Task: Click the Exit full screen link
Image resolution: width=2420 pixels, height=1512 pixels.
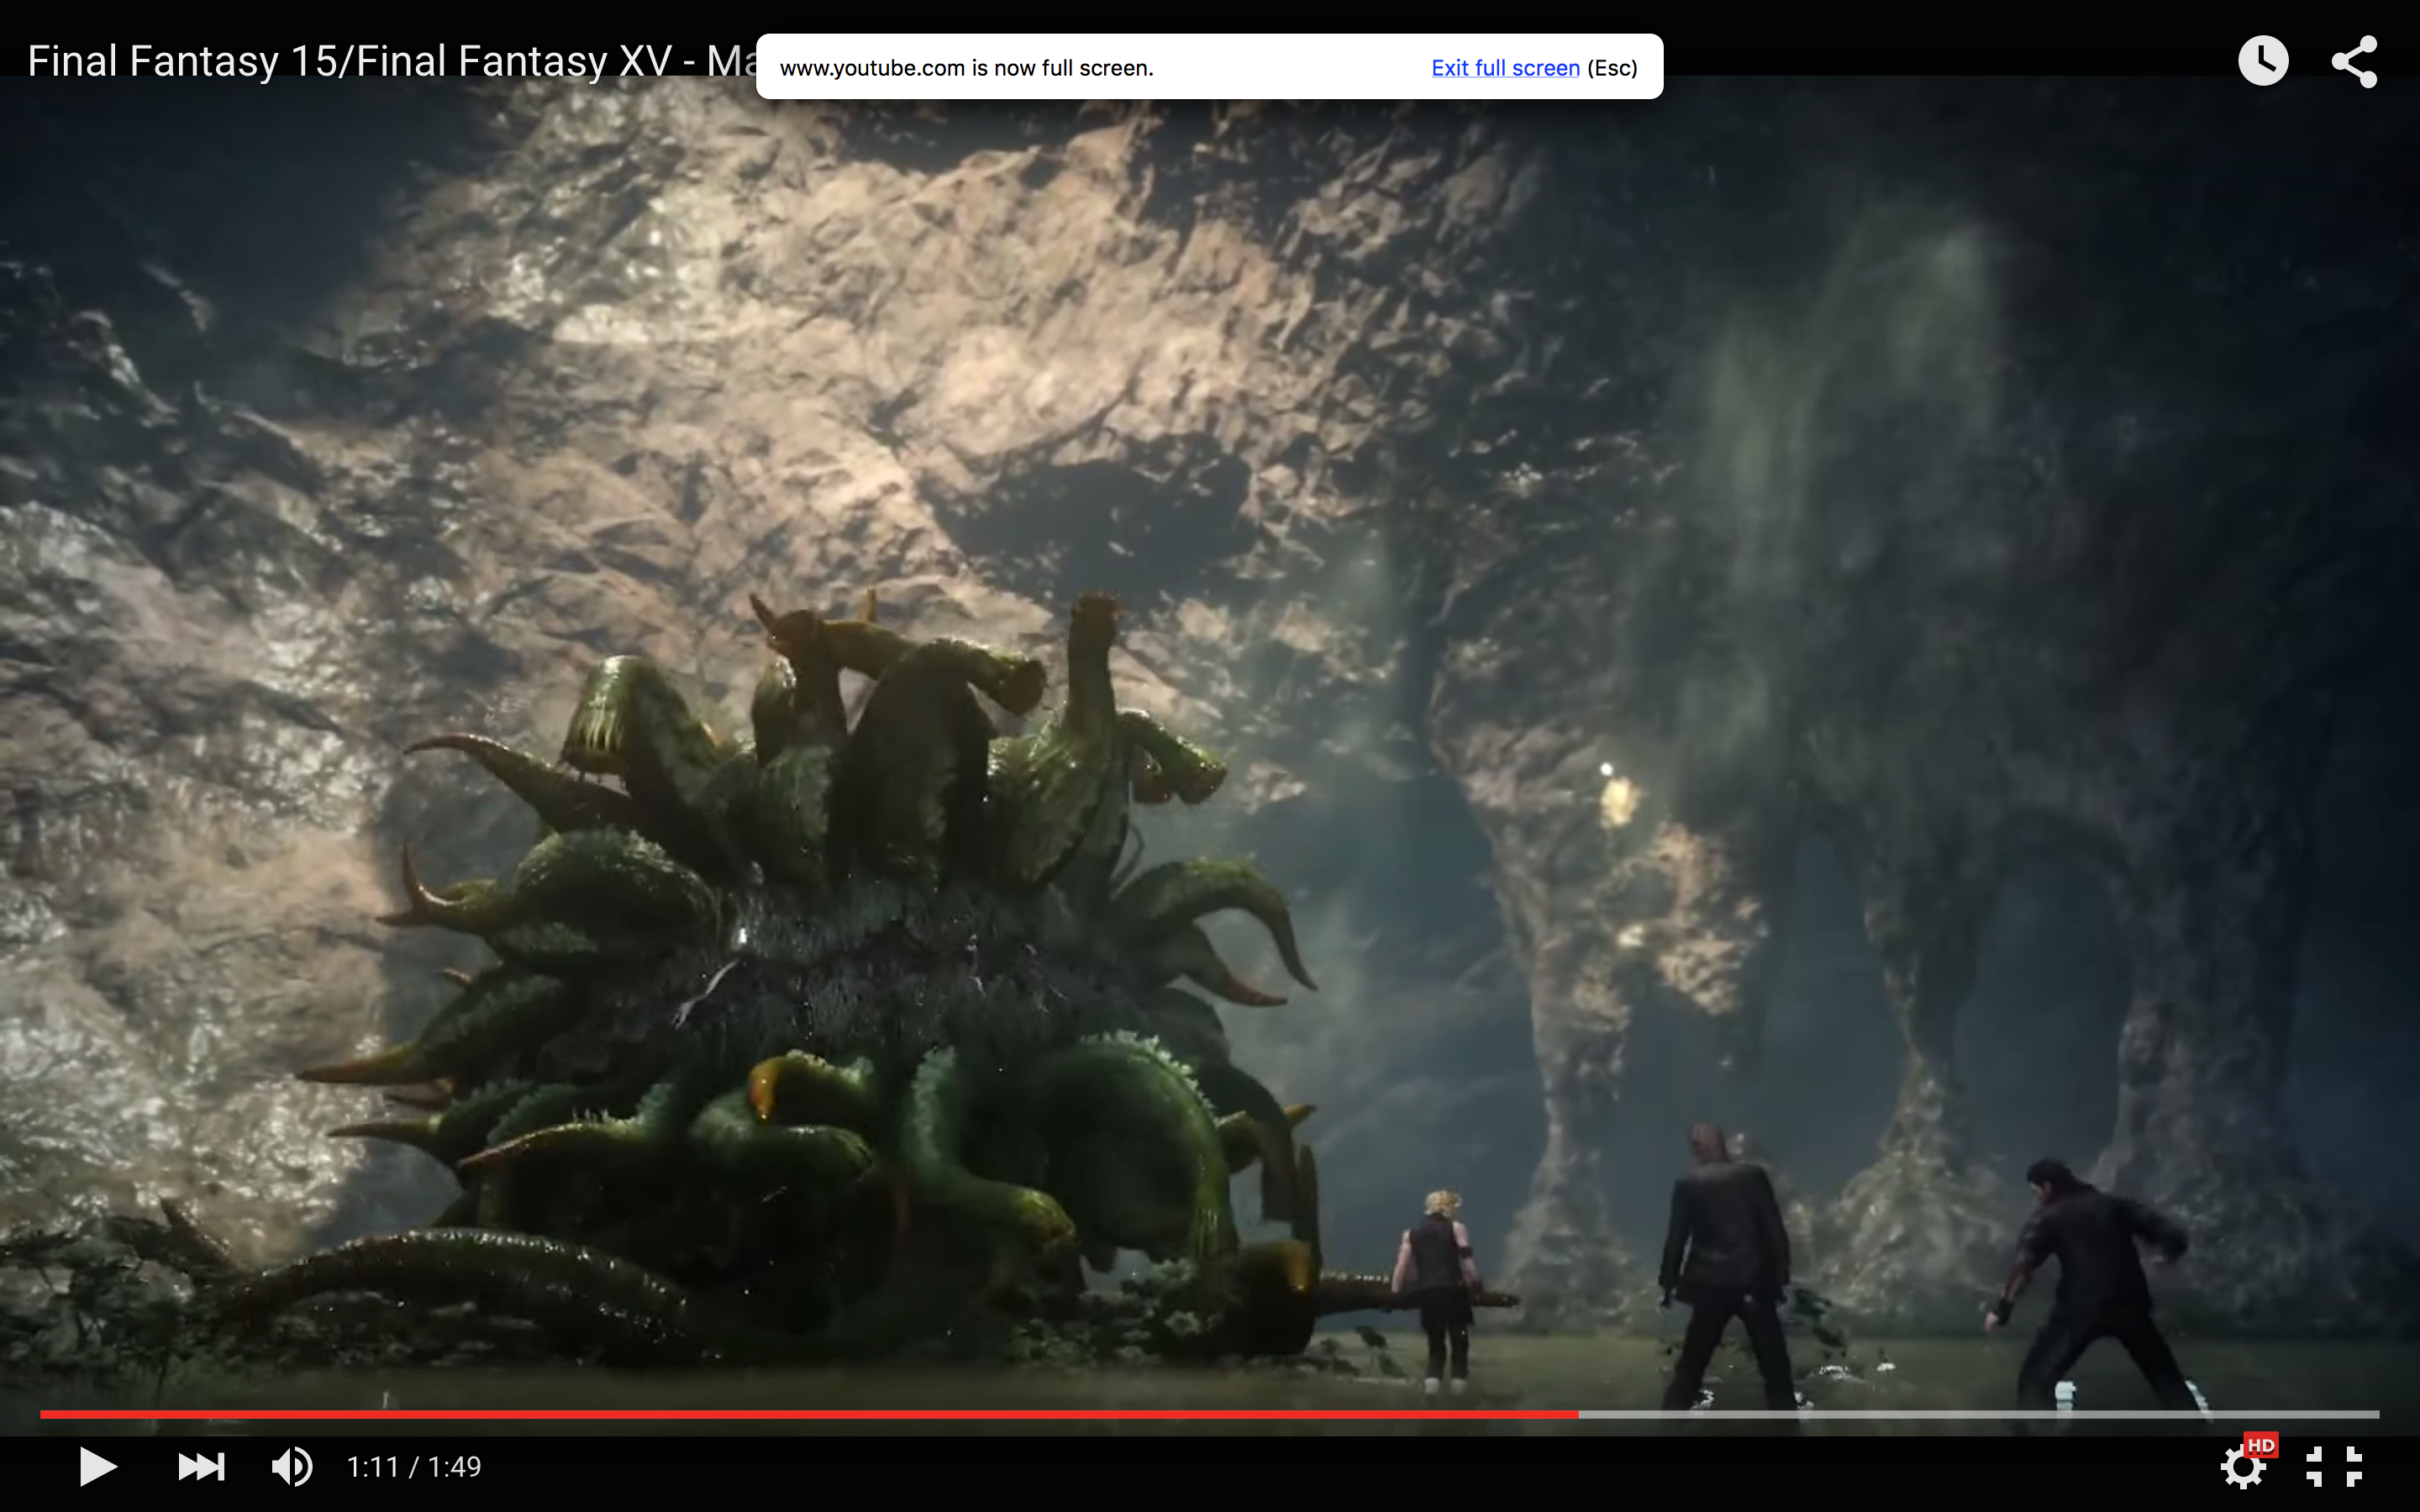Action: [x=1505, y=68]
